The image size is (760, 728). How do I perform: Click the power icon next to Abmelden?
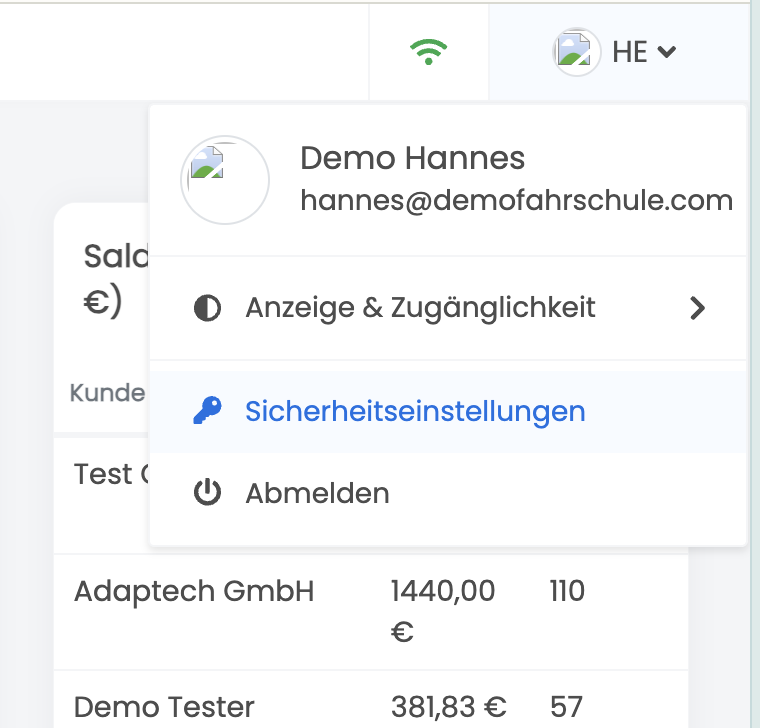[207, 493]
